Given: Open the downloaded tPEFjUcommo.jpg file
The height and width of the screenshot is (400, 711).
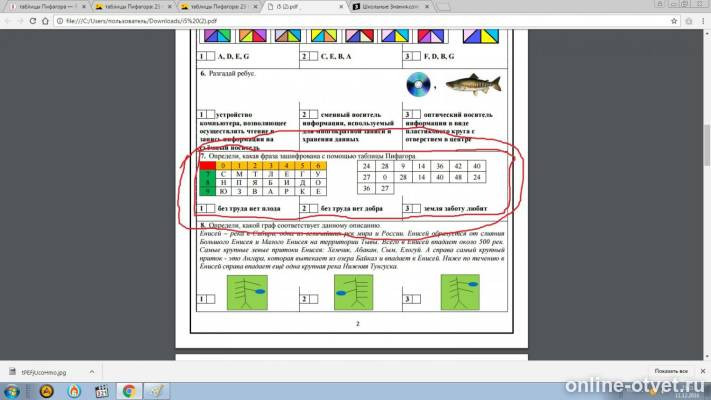Looking at the screenshot, I should click(x=44, y=372).
